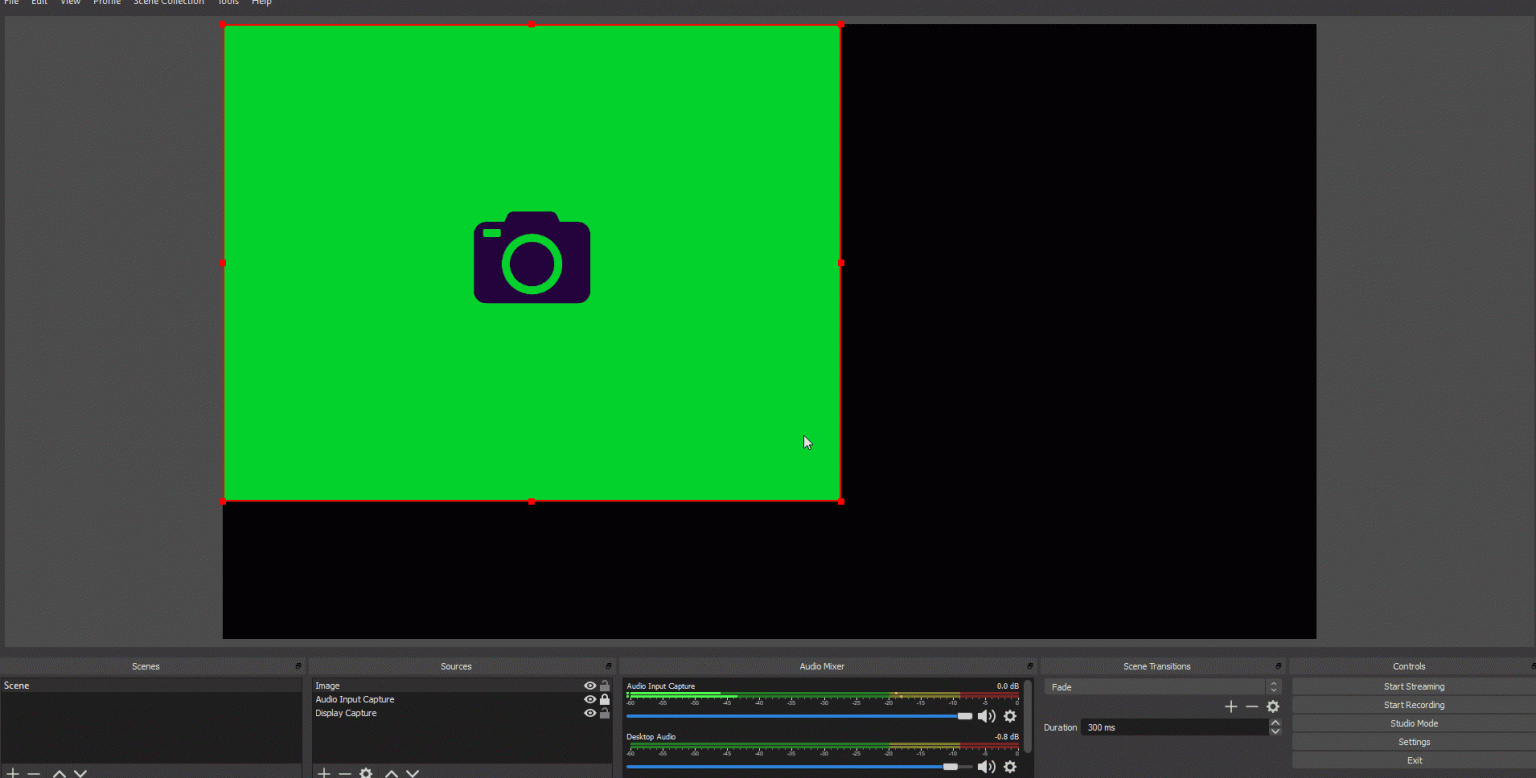Open the Tools menu
The height and width of the screenshot is (778, 1536).
click(228, 3)
